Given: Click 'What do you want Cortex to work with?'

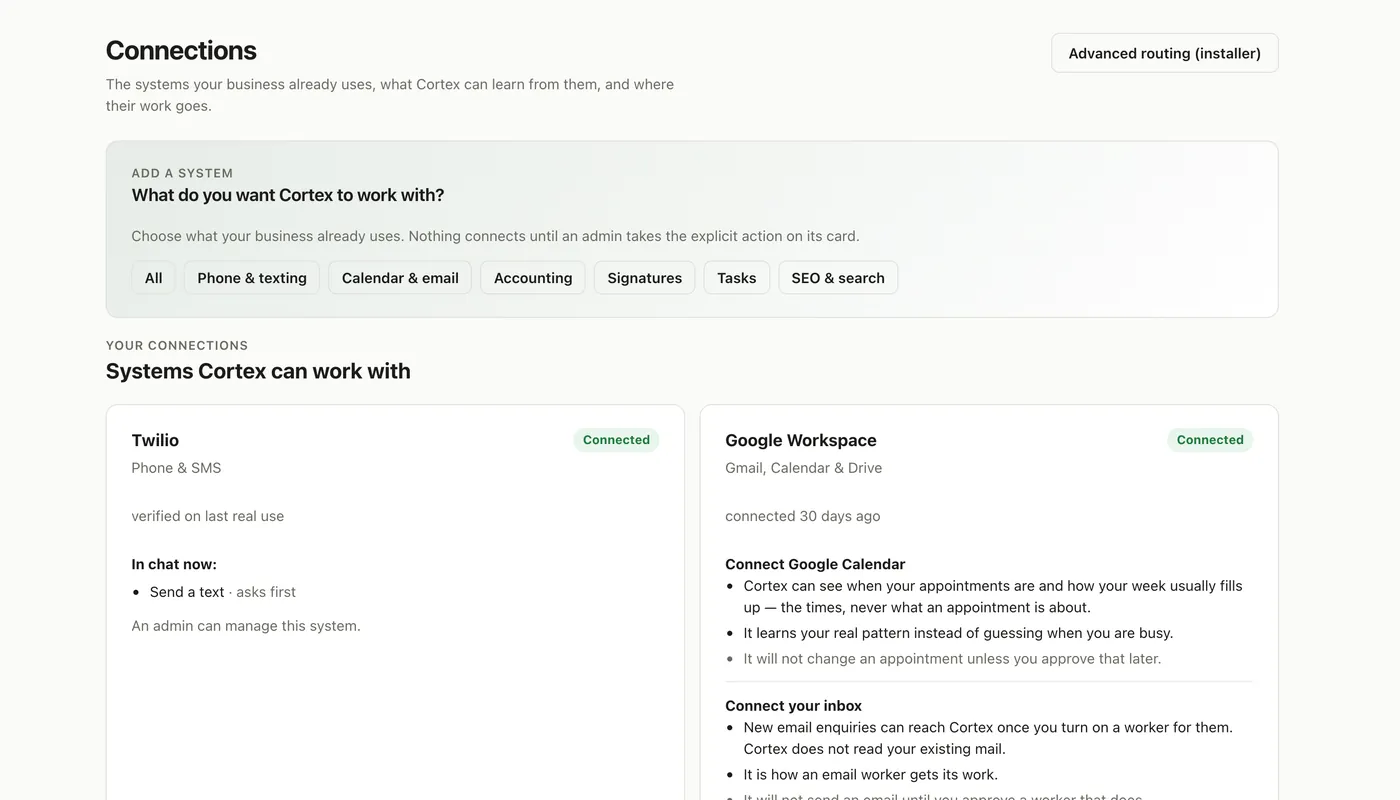Looking at the screenshot, I should 288,195.
